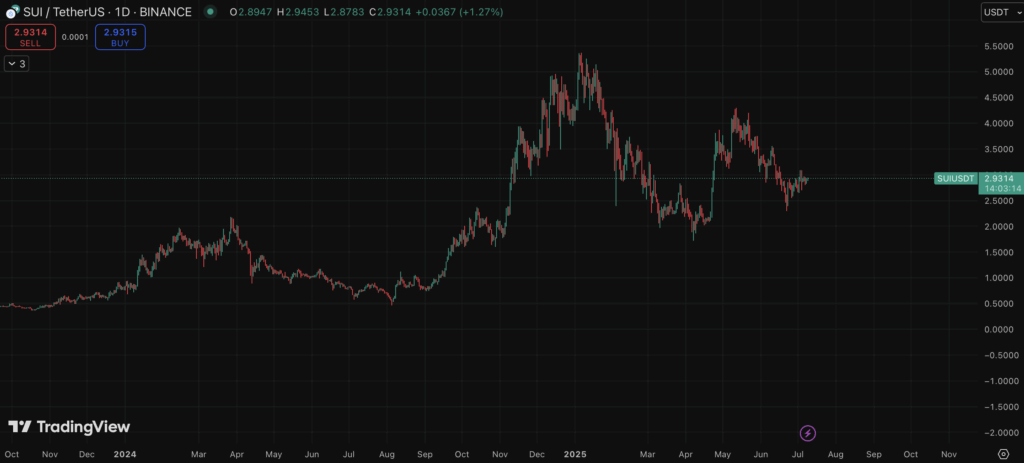Click the high value H2.9453
1024x463 pixels.
(x=298, y=12)
